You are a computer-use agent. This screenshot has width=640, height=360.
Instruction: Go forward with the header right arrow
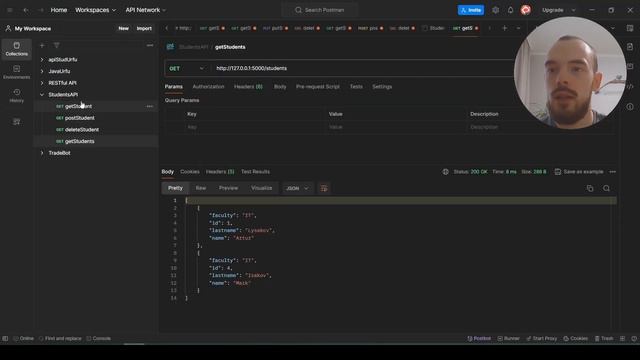(41, 10)
